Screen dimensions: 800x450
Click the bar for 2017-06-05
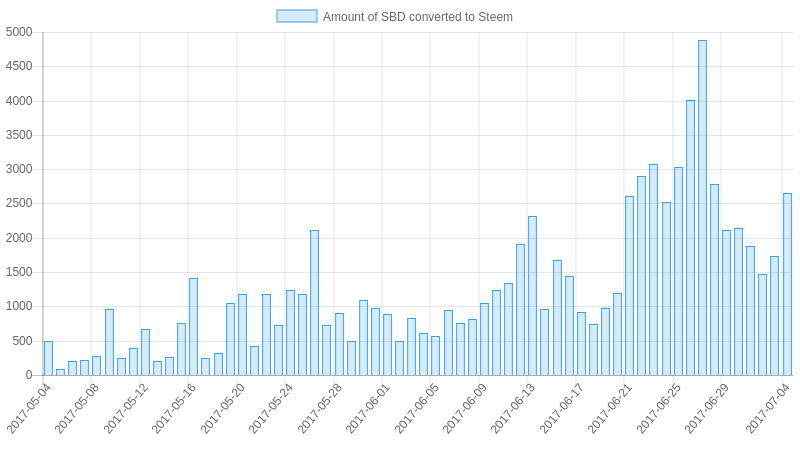435,356
